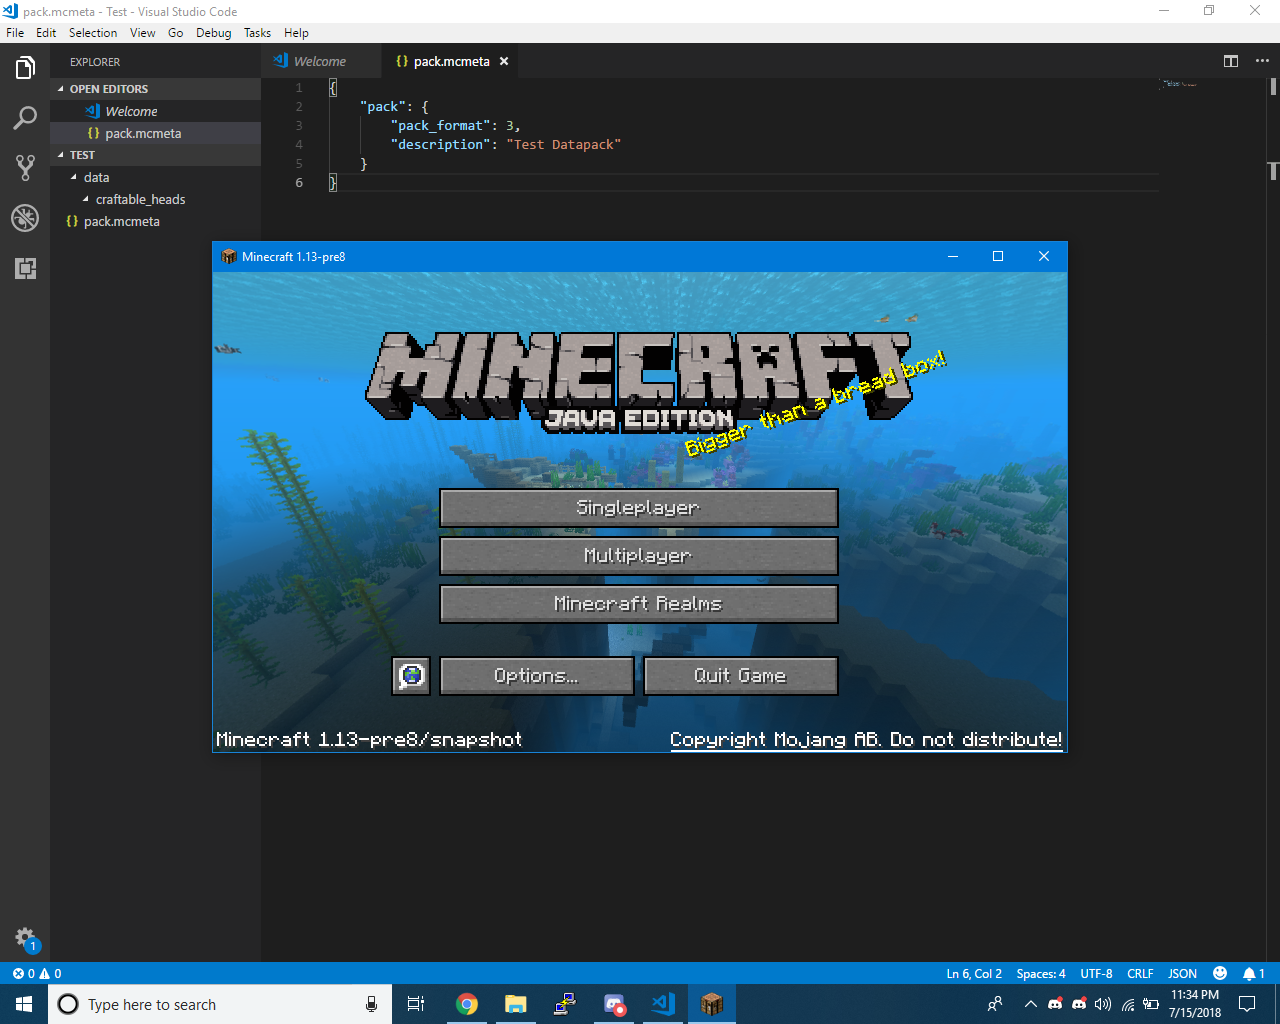1280x1024 pixels.
Task: Click the Manage gear icon
Action: (25, 938)
